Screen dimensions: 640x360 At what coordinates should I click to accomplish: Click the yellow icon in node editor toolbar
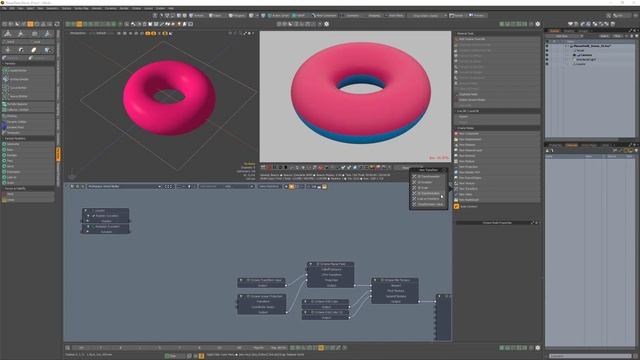point(324,187)
